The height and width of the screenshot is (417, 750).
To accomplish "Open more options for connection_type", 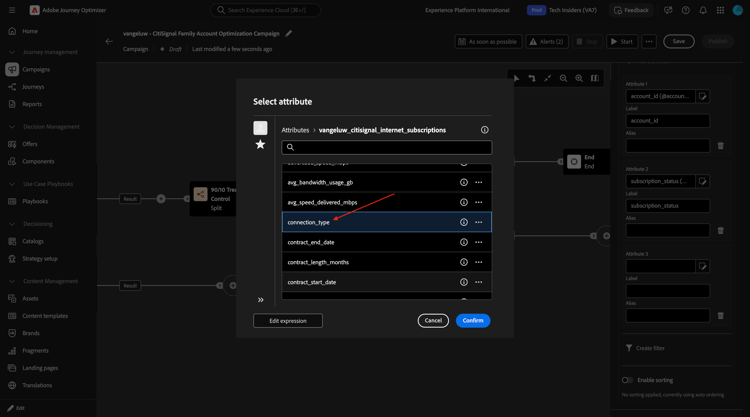I will [478, 222].
